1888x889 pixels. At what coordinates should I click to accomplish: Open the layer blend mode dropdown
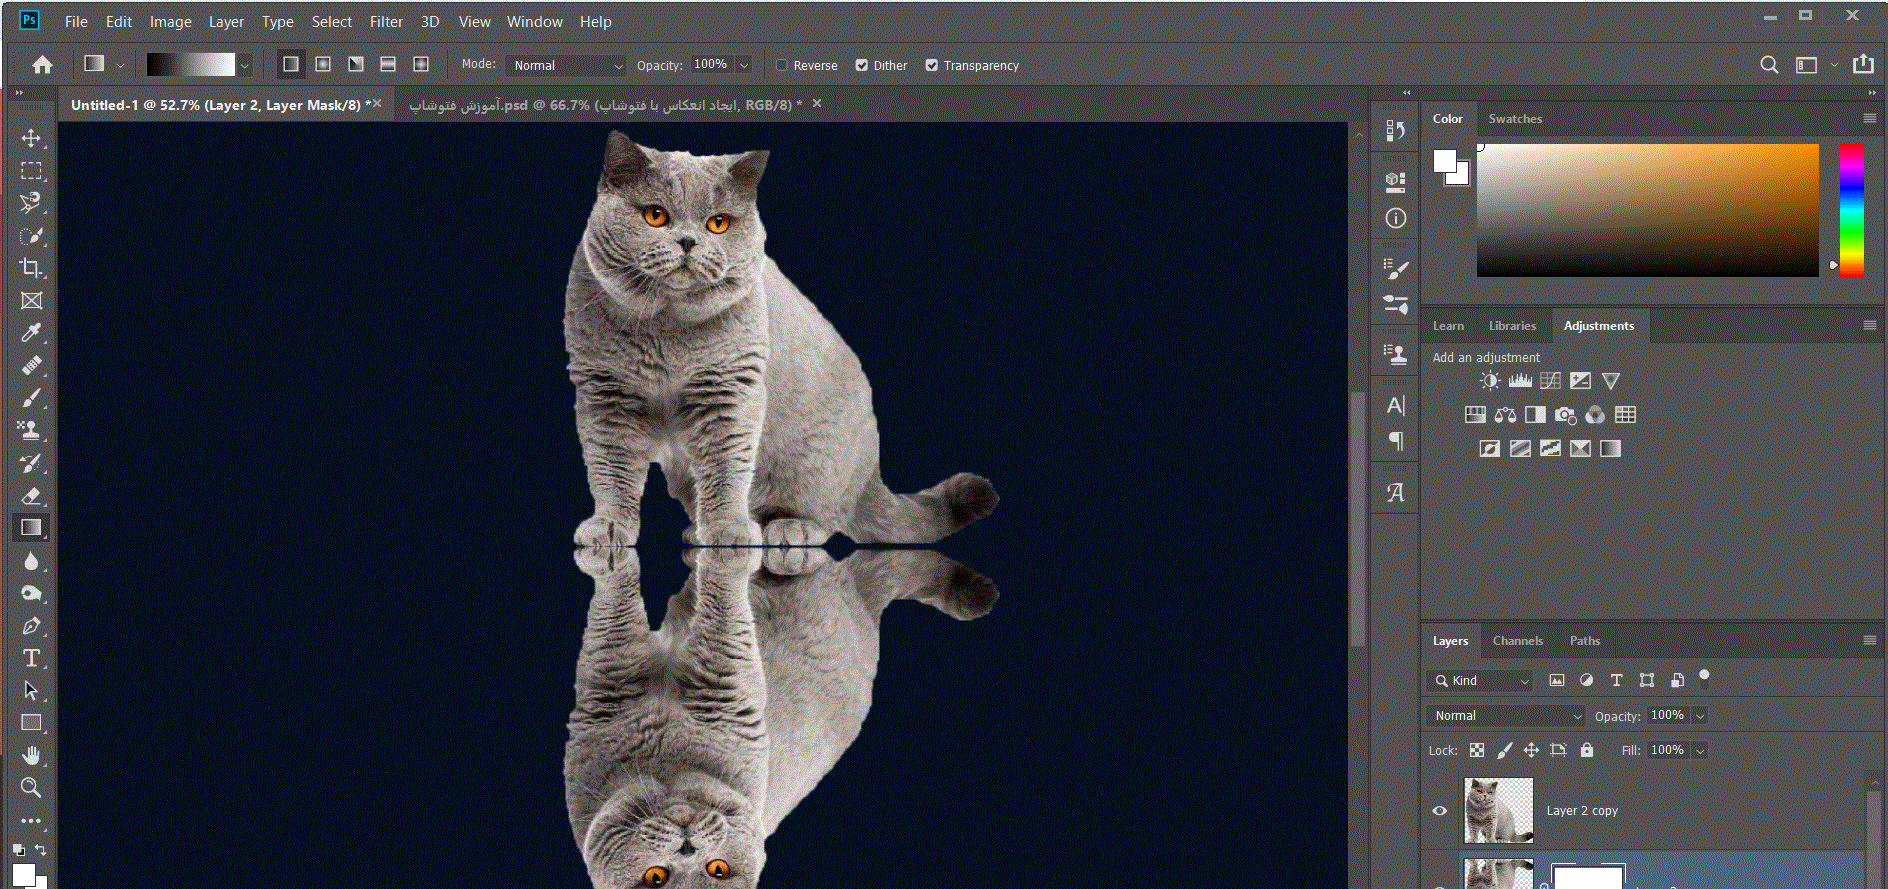coord(1507,716)
